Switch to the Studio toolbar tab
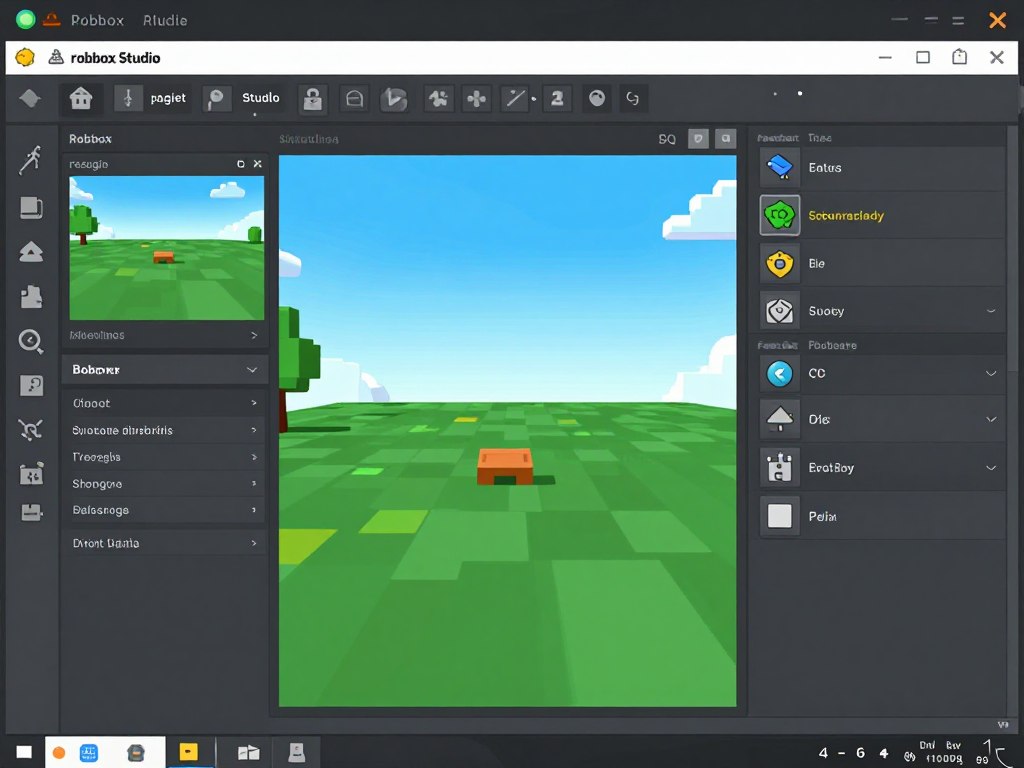Image resolution: width=1024 pixels, height=768 pixels. [261, 97]
